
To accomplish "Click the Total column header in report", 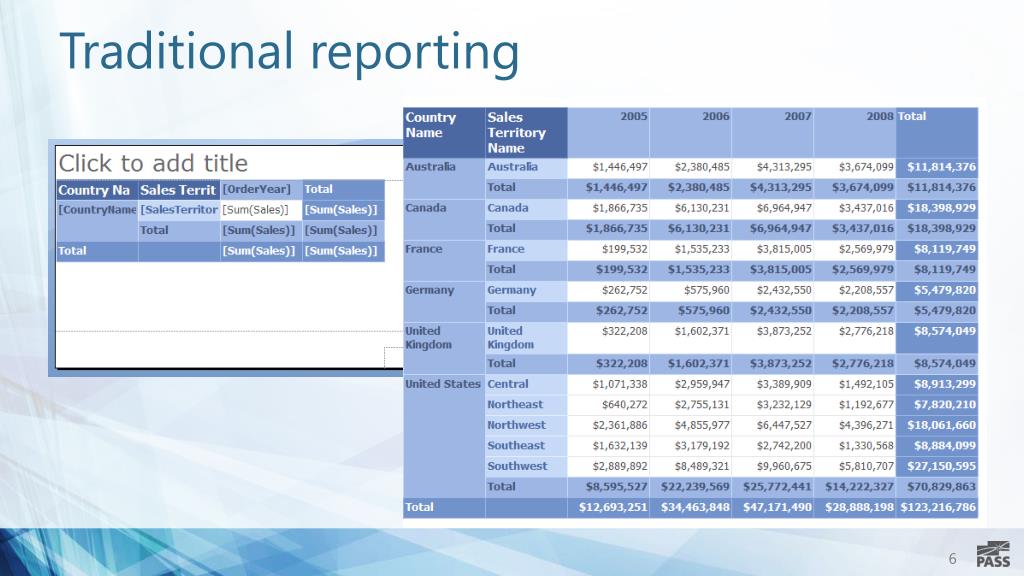I will pos(937,133).
